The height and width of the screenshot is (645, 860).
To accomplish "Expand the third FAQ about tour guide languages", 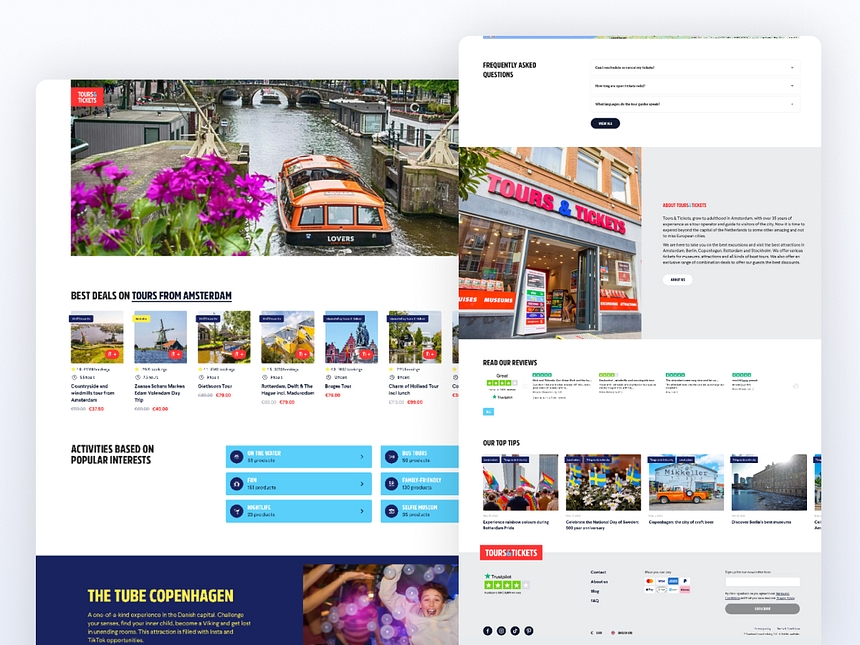I will tap(792, 104).
